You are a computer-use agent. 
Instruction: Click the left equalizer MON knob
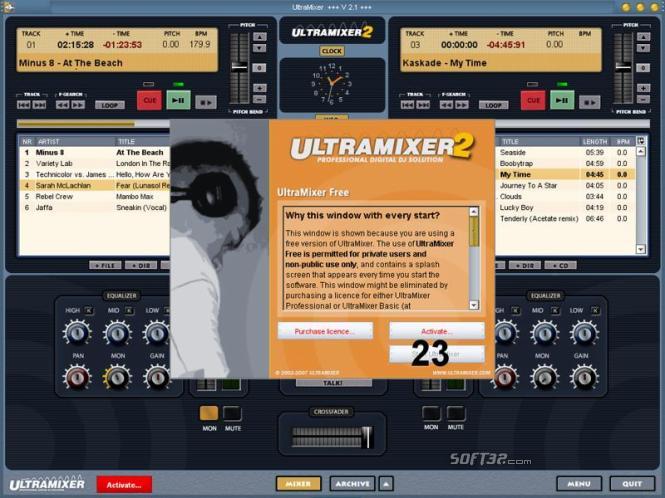(117, 377)
